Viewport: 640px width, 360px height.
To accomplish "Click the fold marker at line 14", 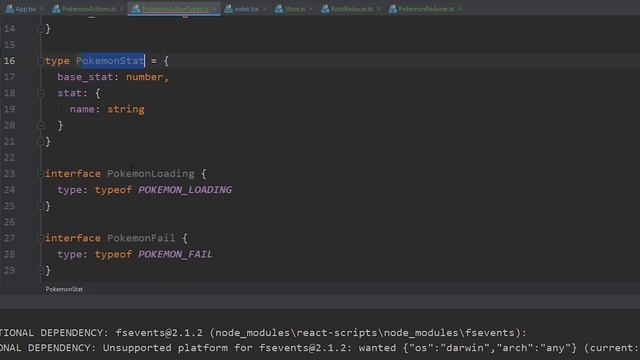I will tap(40, 29).
